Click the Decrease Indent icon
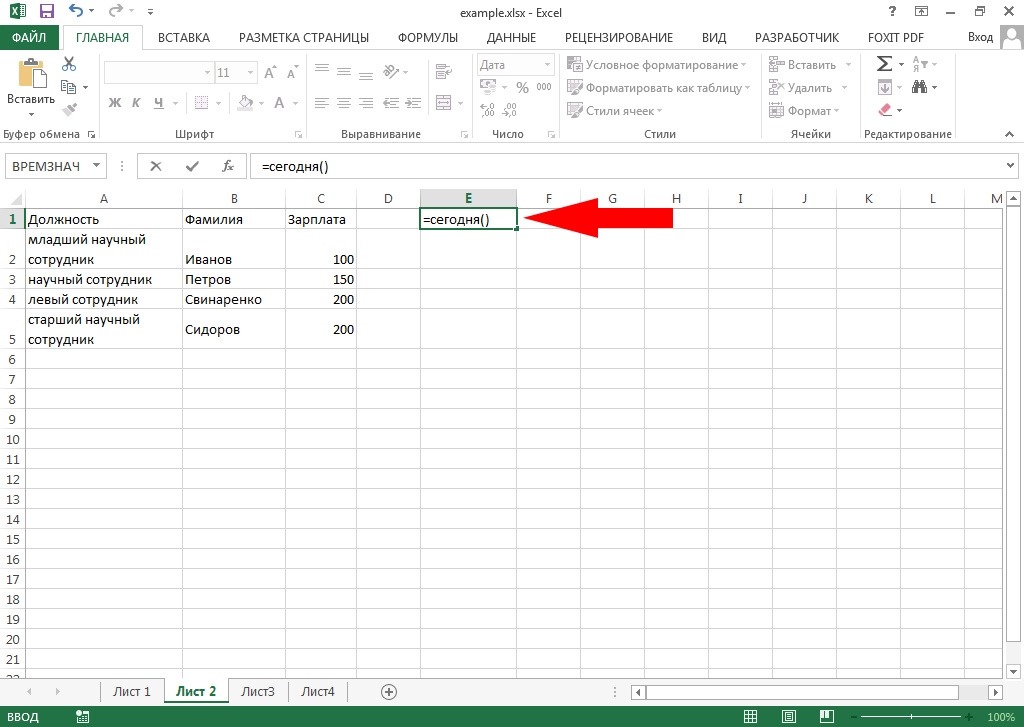This screenshot has height=727, width=1024. (391, 103)
